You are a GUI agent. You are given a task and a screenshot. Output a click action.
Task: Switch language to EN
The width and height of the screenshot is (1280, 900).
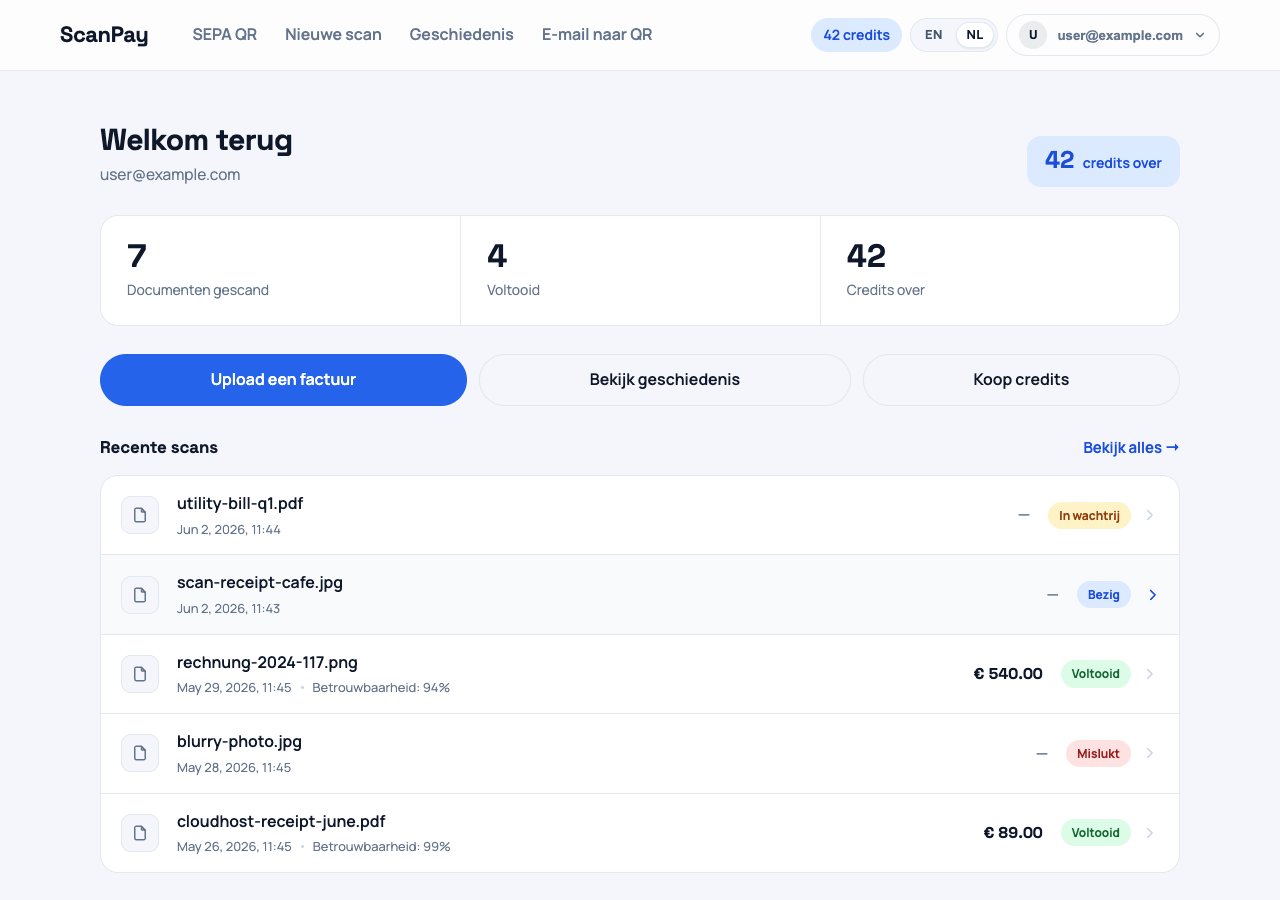tap(933, 35)
